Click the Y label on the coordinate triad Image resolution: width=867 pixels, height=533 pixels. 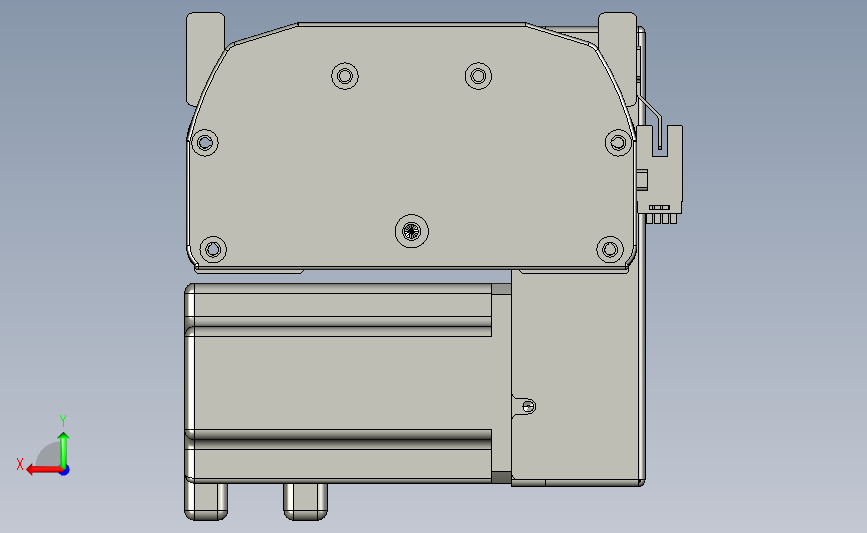[62, 421]
